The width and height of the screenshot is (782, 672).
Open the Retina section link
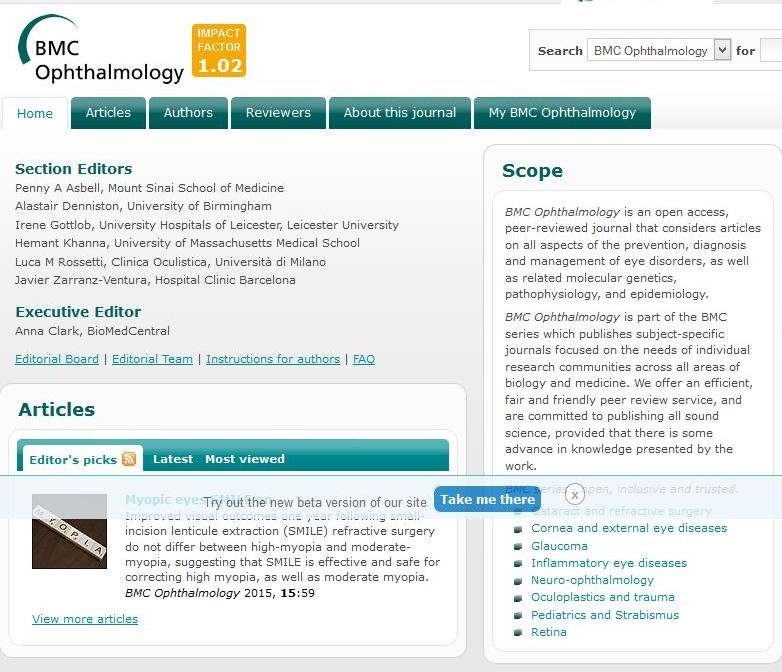coord(549,632)
